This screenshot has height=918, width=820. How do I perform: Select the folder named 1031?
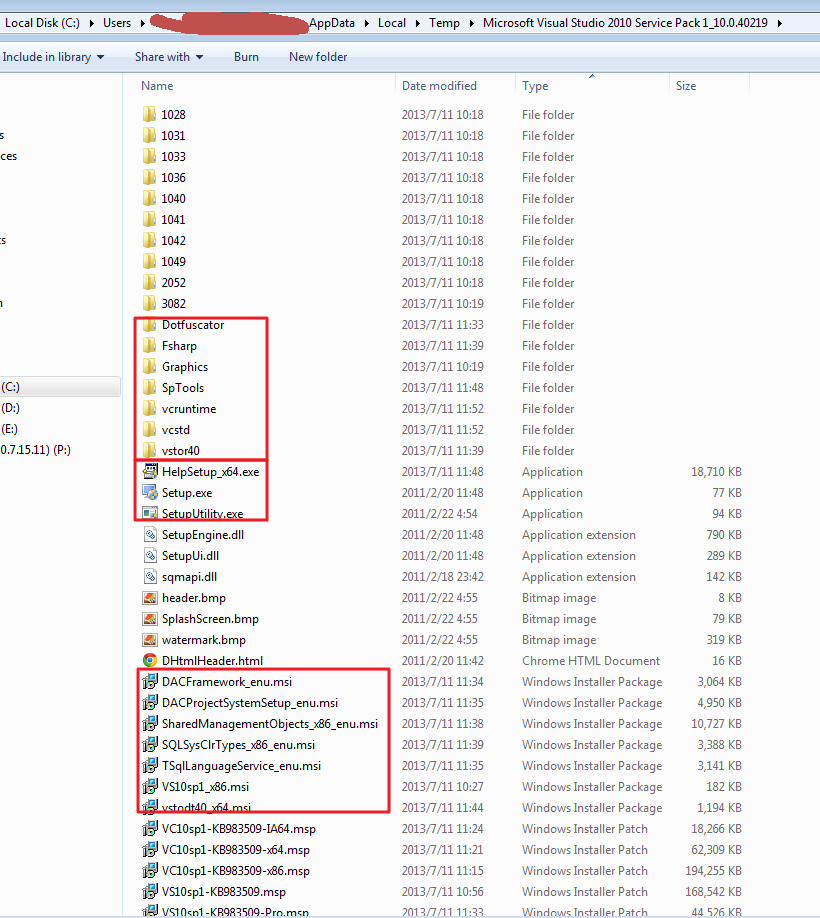click(x=173, y=135)
